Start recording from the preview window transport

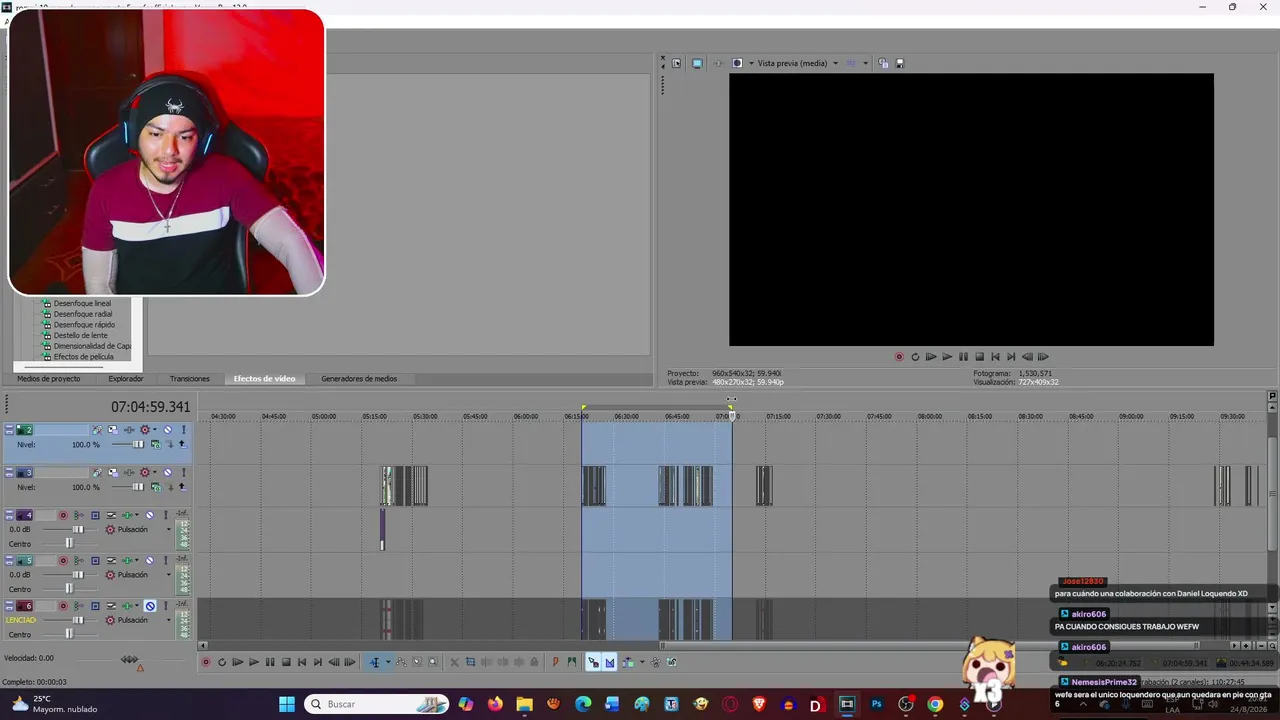point(899,357)
